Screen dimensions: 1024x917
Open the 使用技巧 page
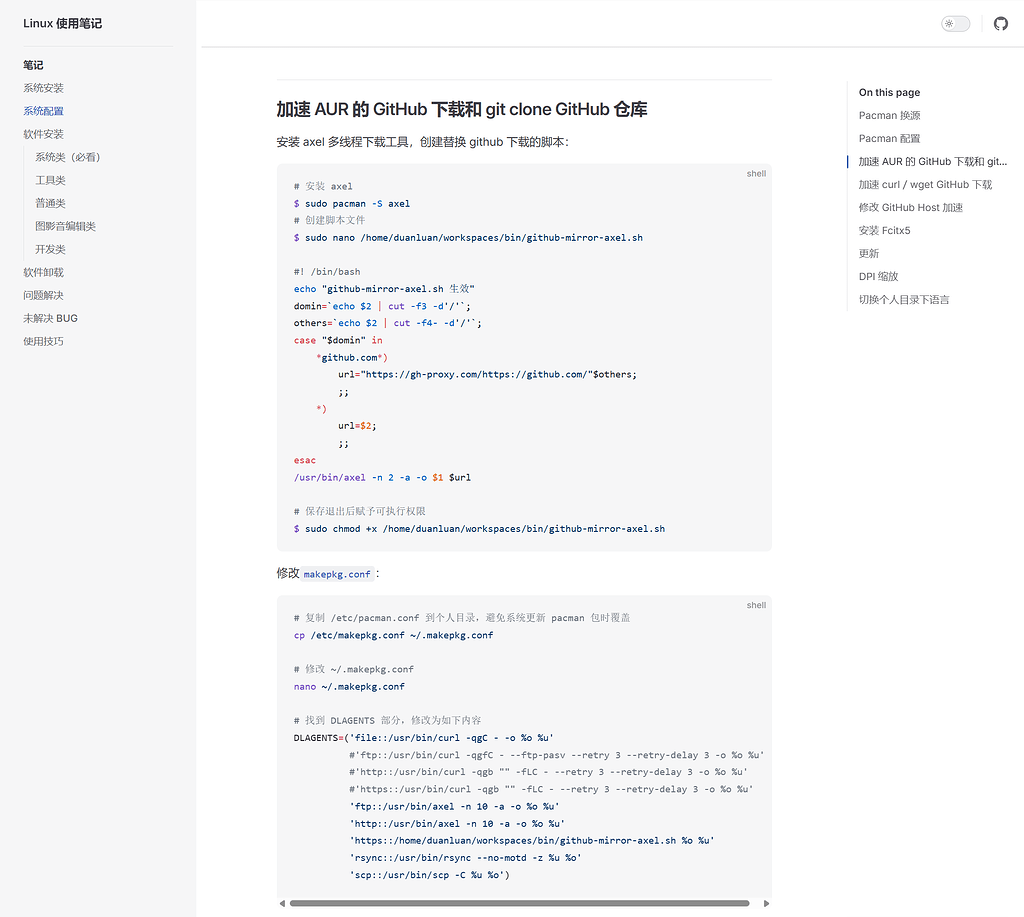pyautogui.click(x=44, y=341)
